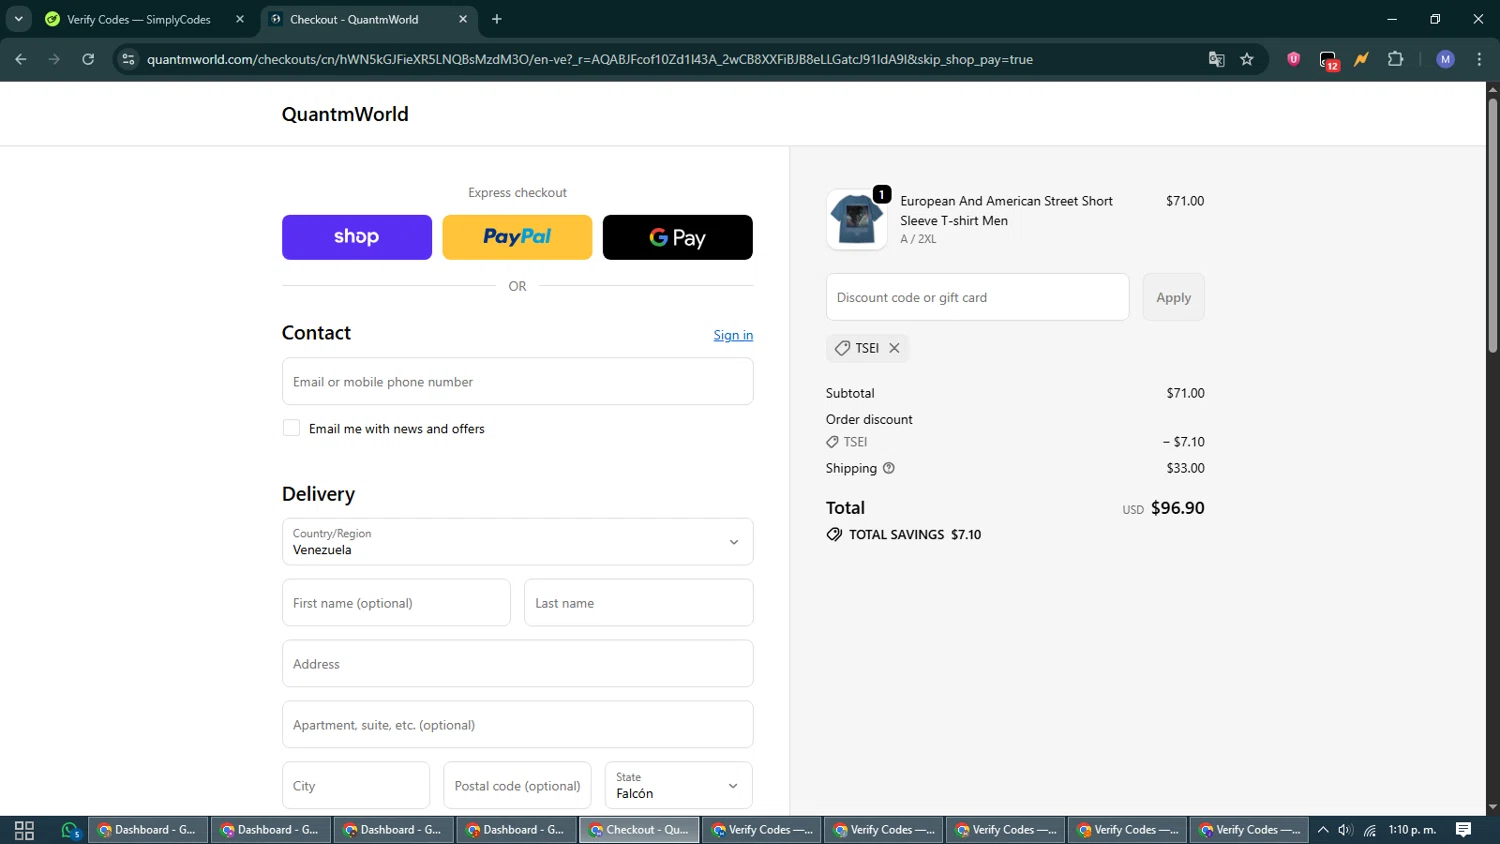Reload the checkout page

(88, 59)
